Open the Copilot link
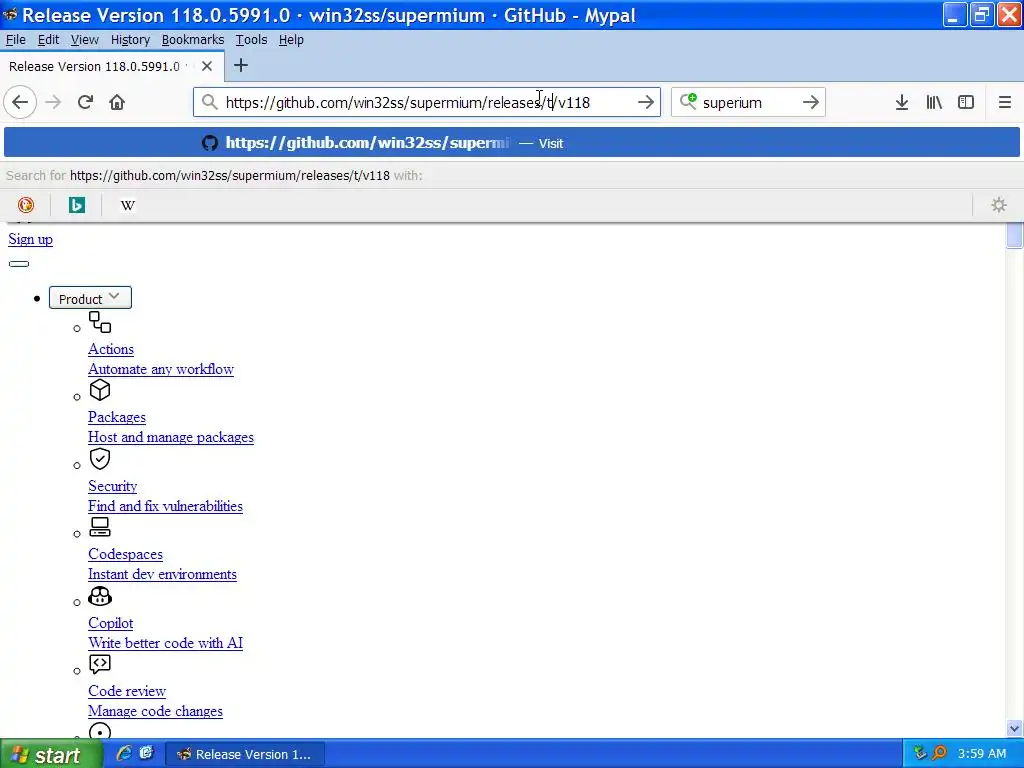The image size is (1024, 768). click(110, 623)
